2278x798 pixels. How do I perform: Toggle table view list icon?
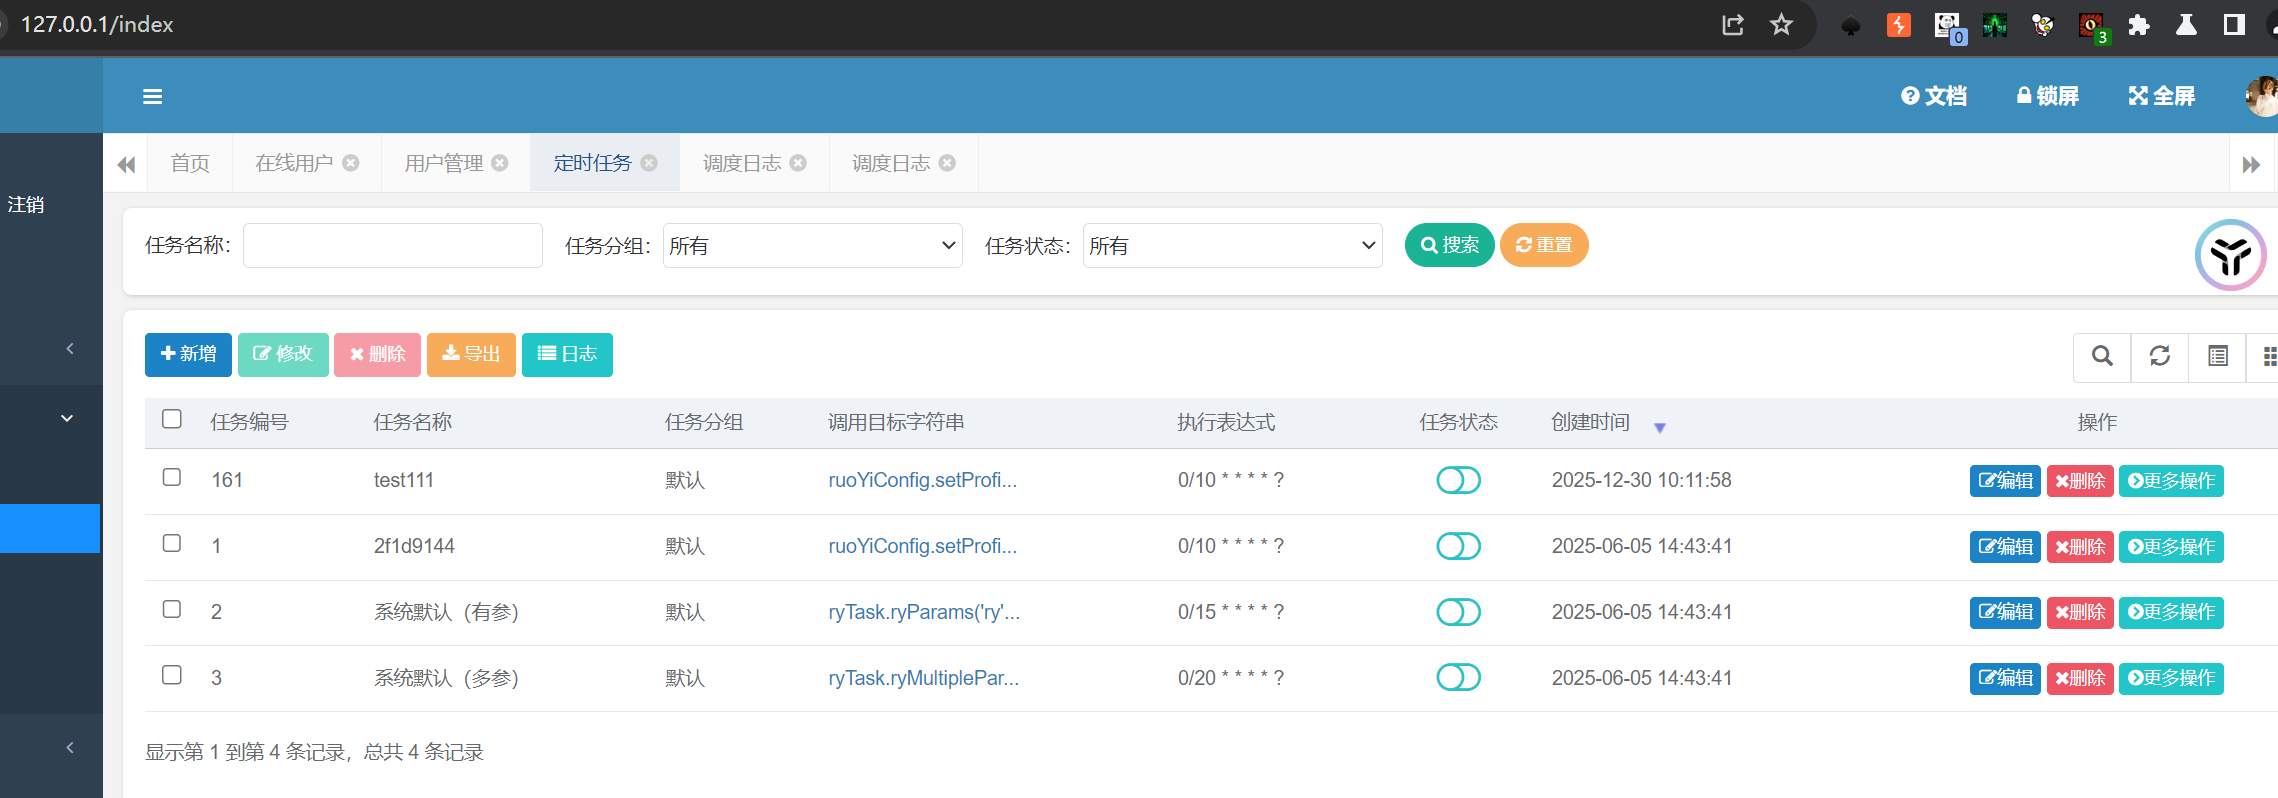[2217, 356]
